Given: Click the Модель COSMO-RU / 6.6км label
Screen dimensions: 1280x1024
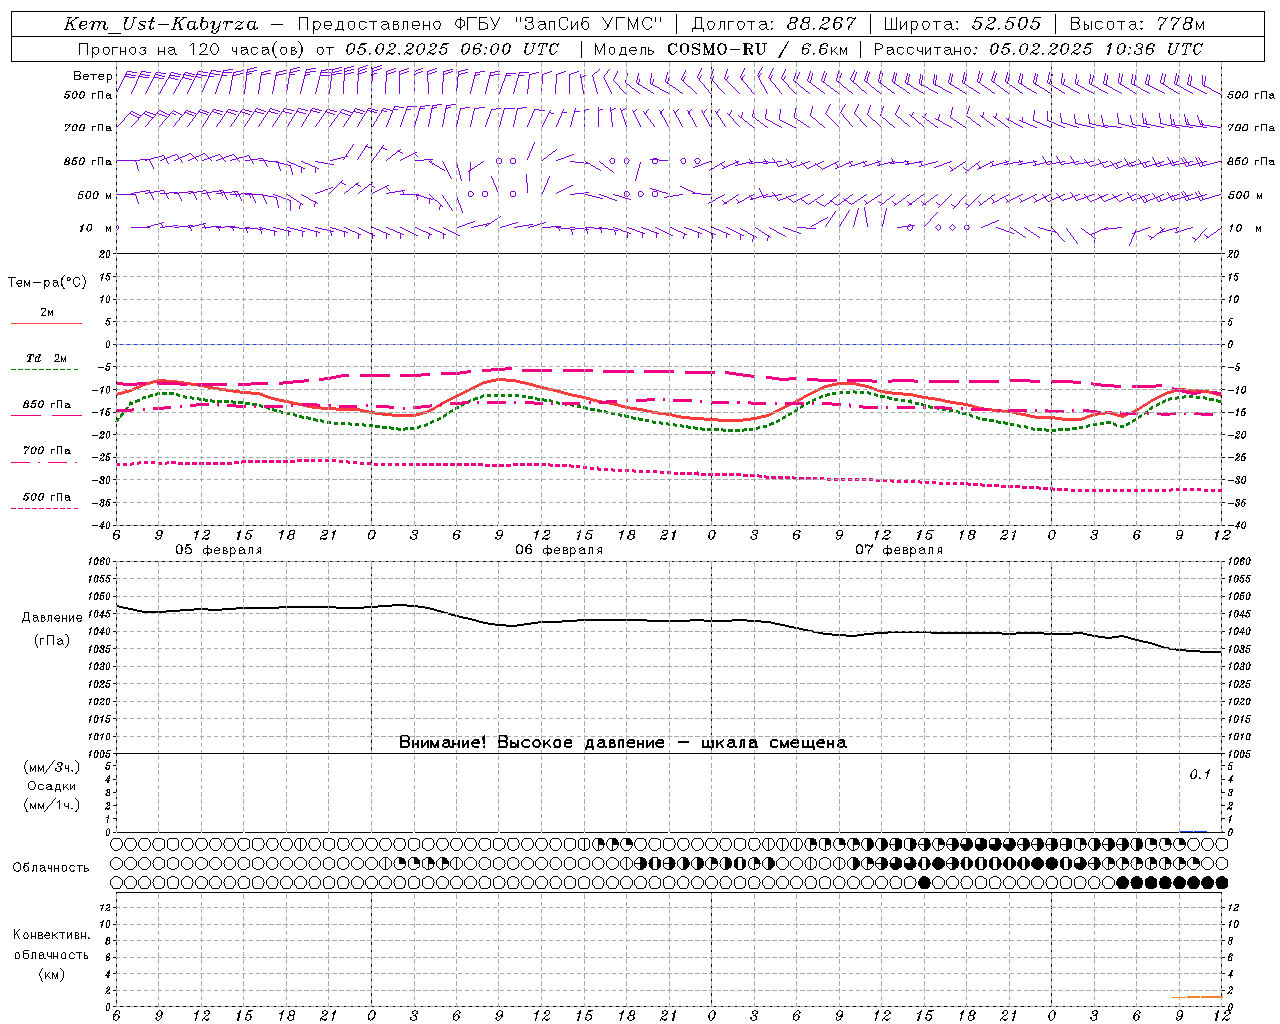Looking at the screenshot, I should (721, 49).
